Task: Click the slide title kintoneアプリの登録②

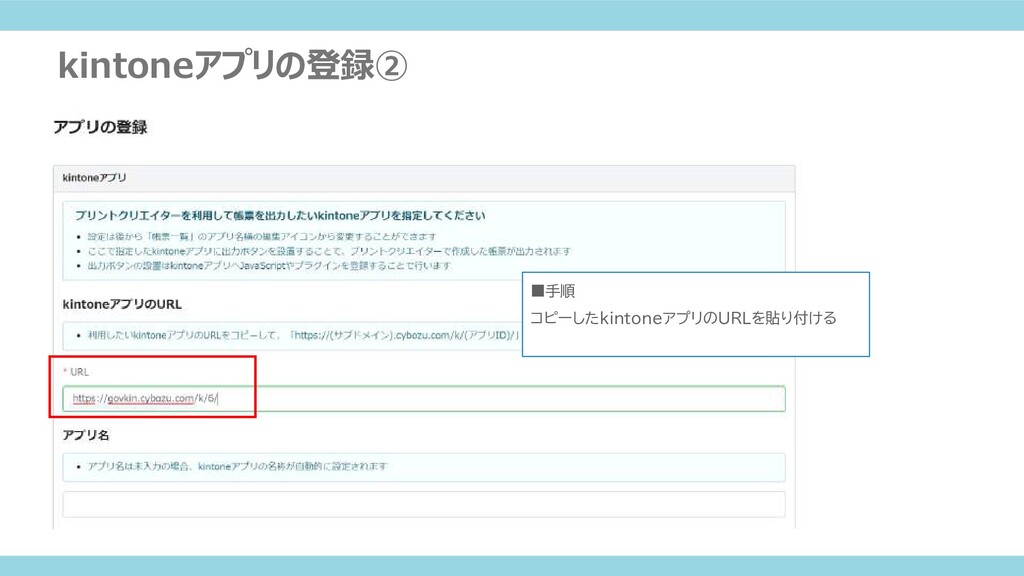Action: (232, 65)
